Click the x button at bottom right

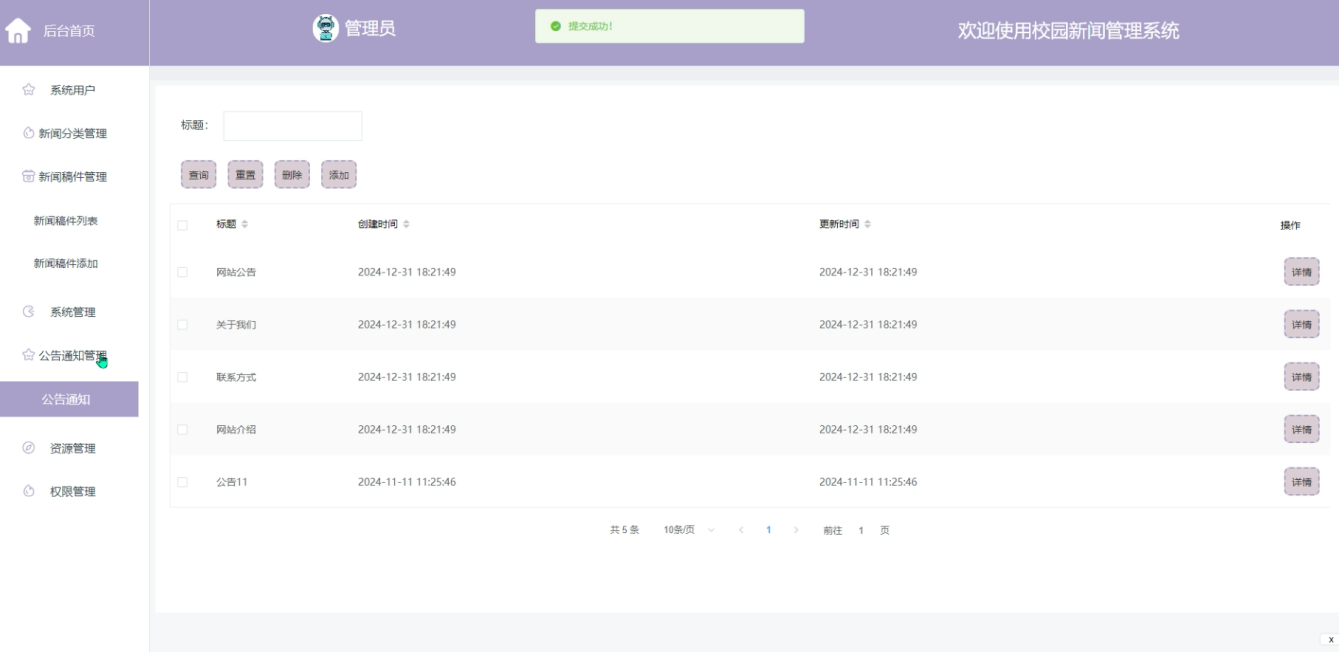click(1330, 639)
